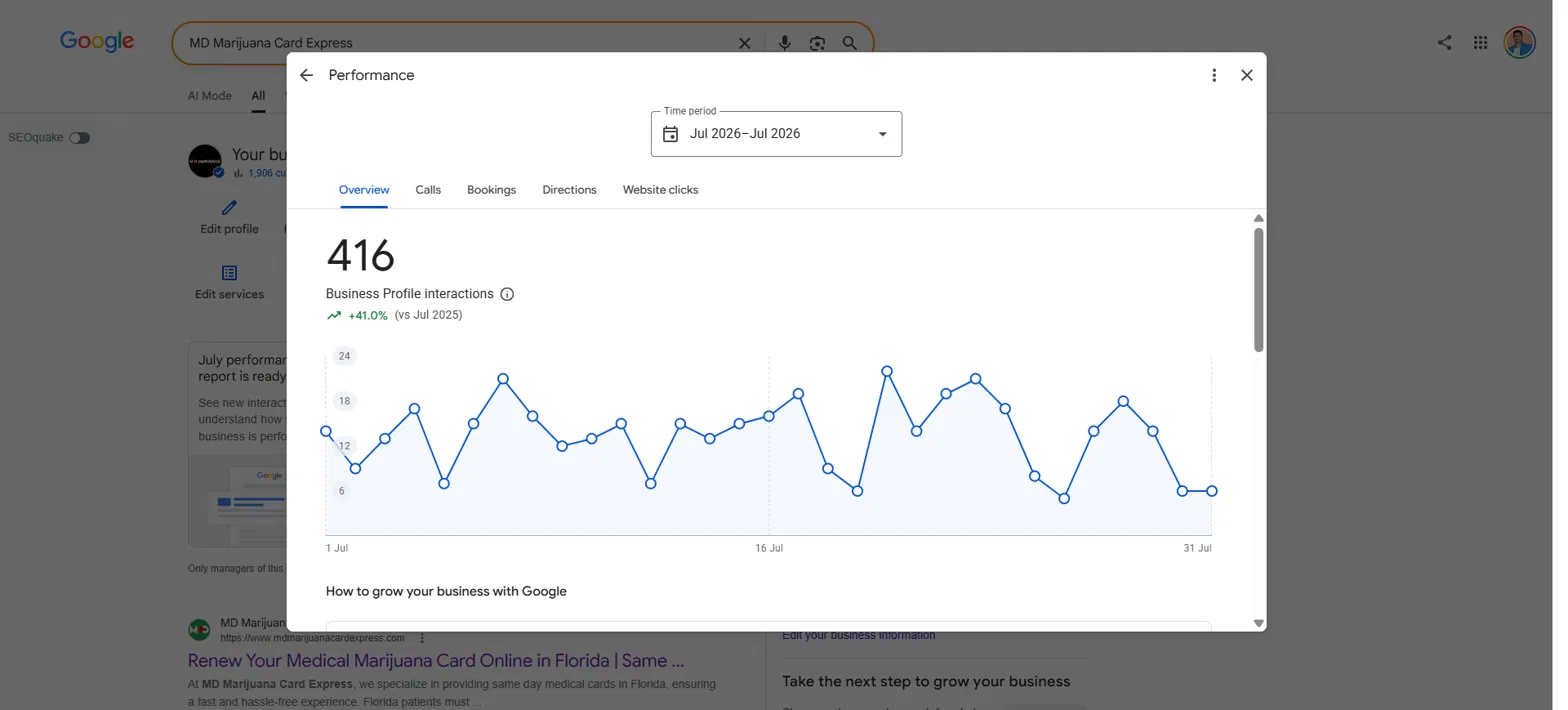This screenshot has width=1568, height=710.
Task: Open the calendar icon in Time period field
Action: (671, 134)
